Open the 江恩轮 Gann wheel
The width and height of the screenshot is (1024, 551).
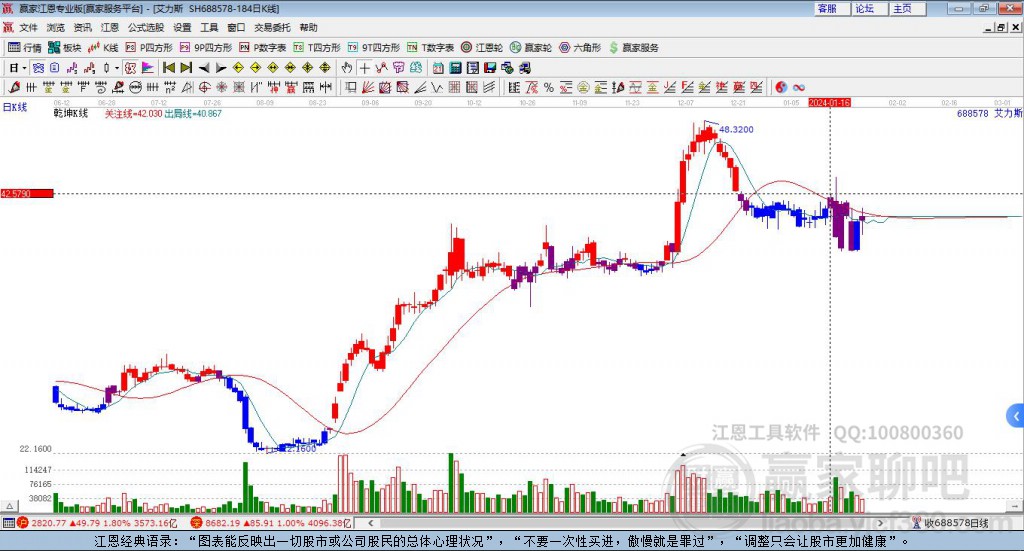(x=482, y=48)
